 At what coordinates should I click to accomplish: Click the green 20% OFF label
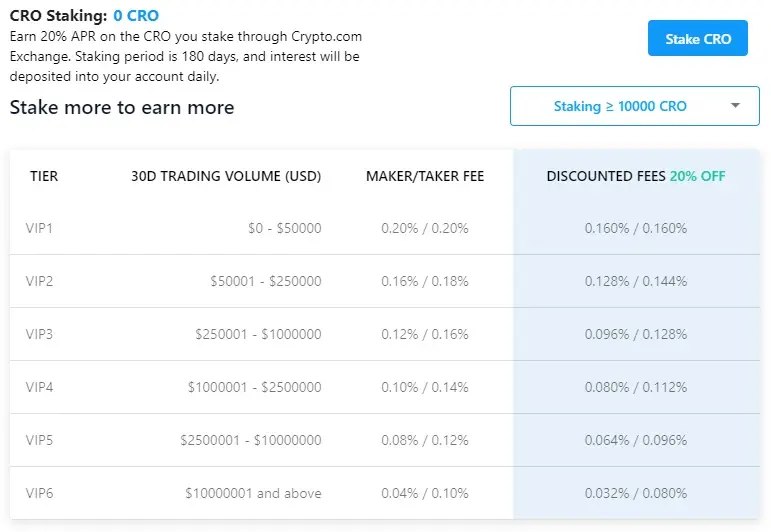[x=697, y=176]
